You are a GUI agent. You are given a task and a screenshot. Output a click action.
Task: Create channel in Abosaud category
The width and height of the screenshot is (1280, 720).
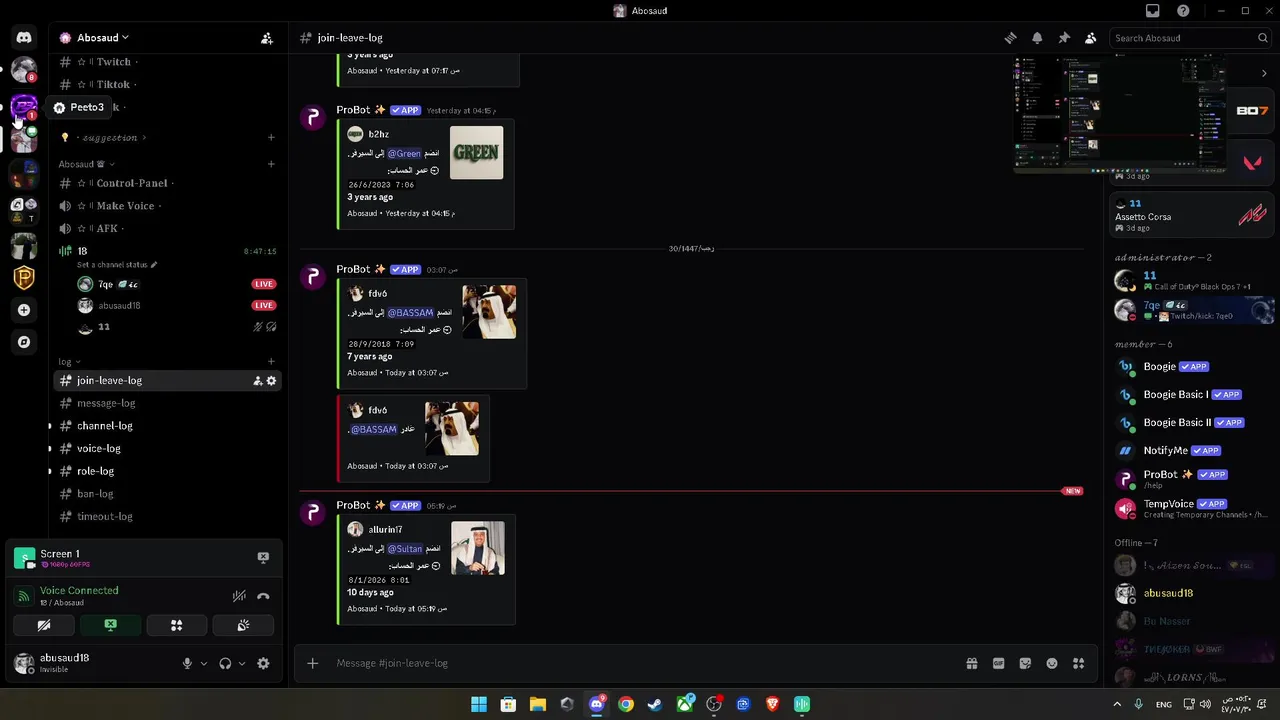271,164
